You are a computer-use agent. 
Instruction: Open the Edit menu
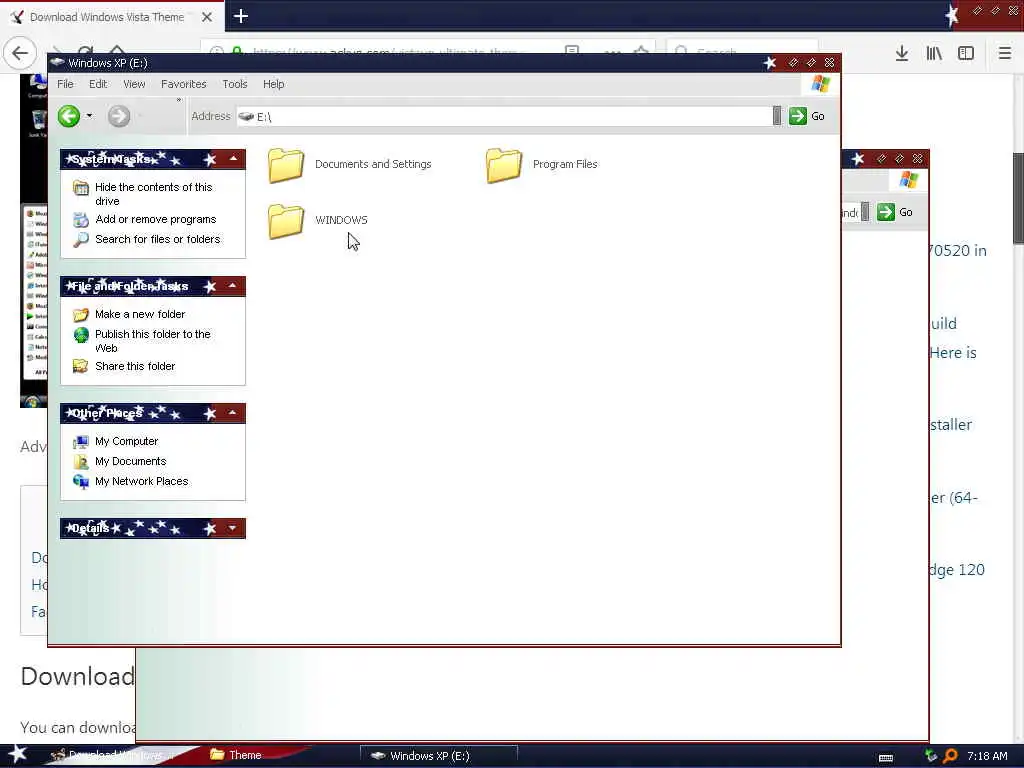(x=98, y=84)
